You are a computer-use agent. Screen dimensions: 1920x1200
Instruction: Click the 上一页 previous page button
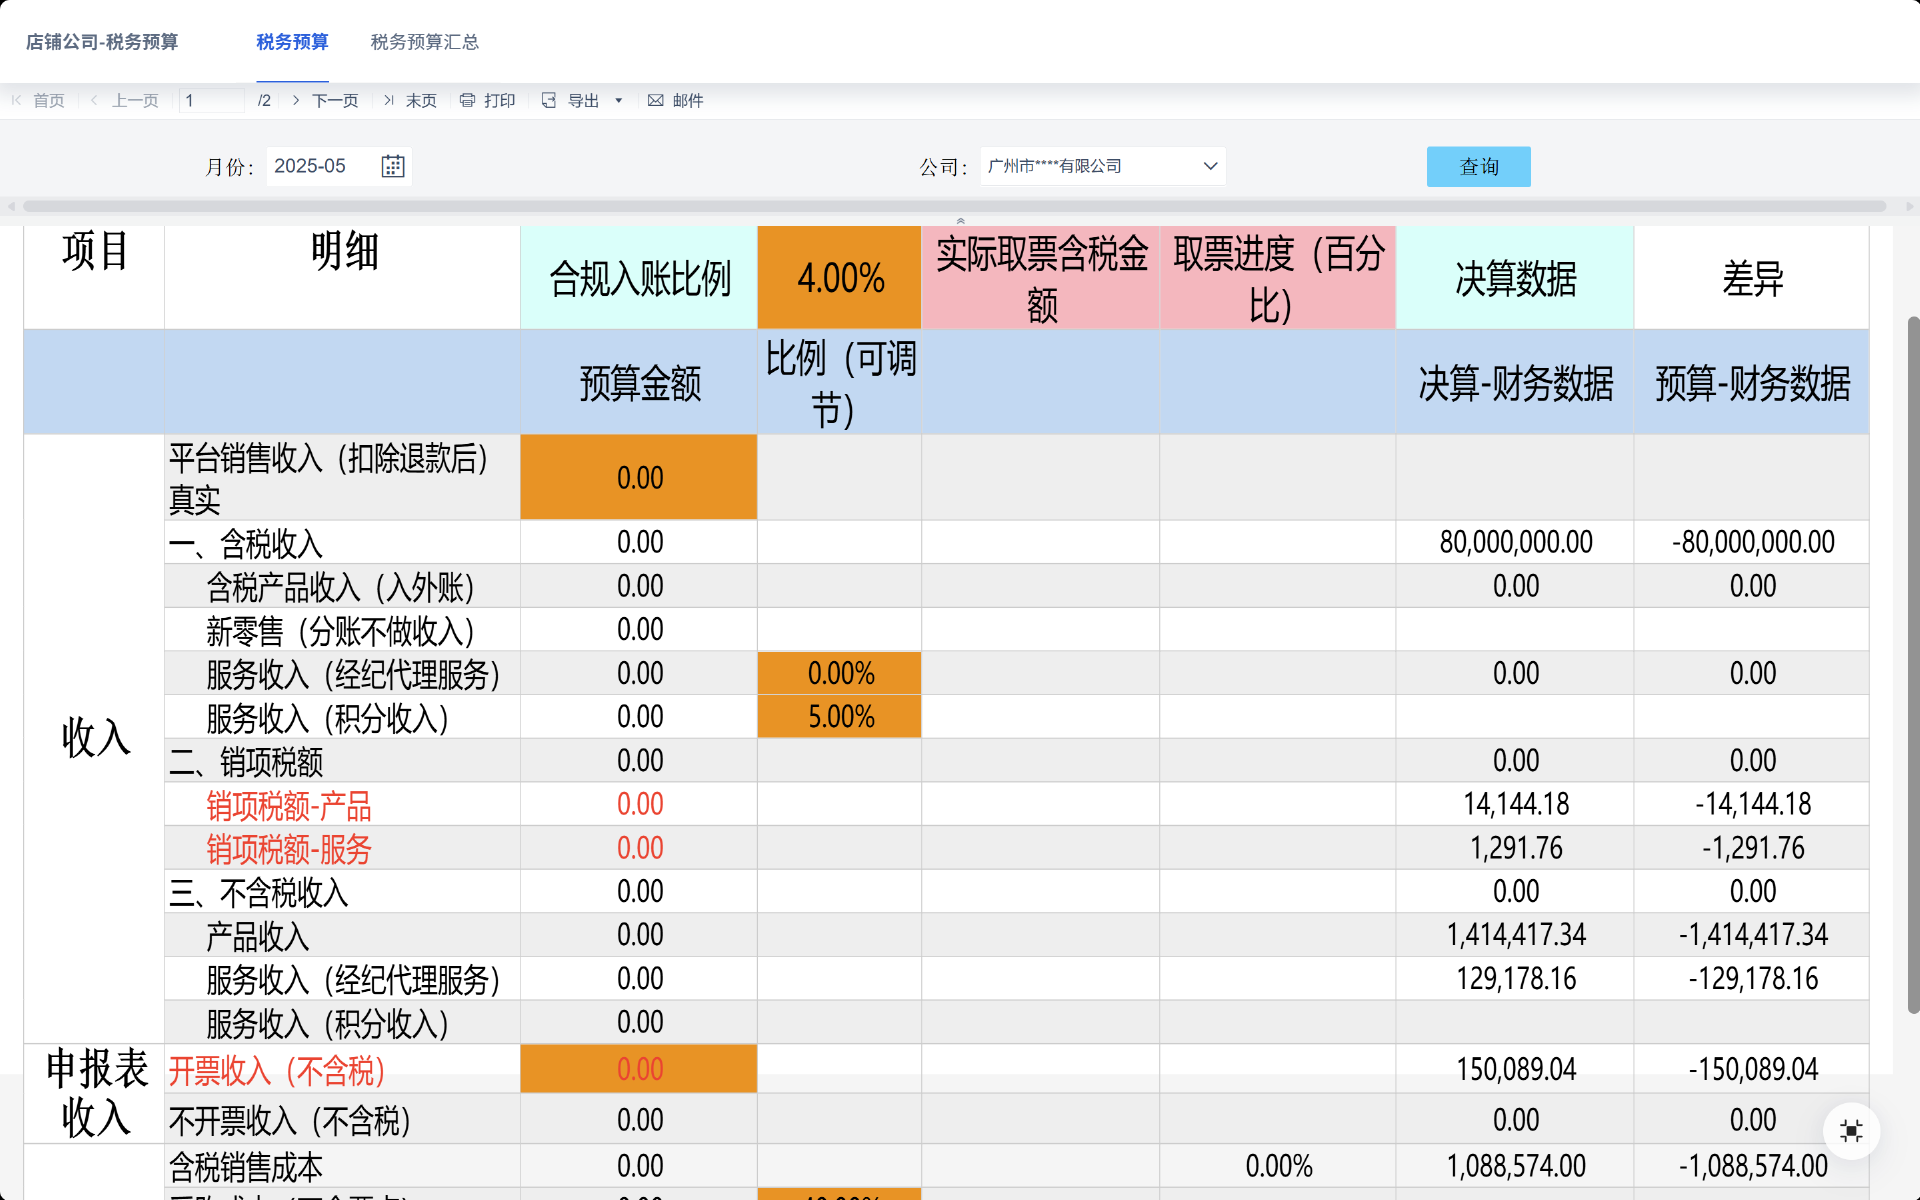coord(125,100)
